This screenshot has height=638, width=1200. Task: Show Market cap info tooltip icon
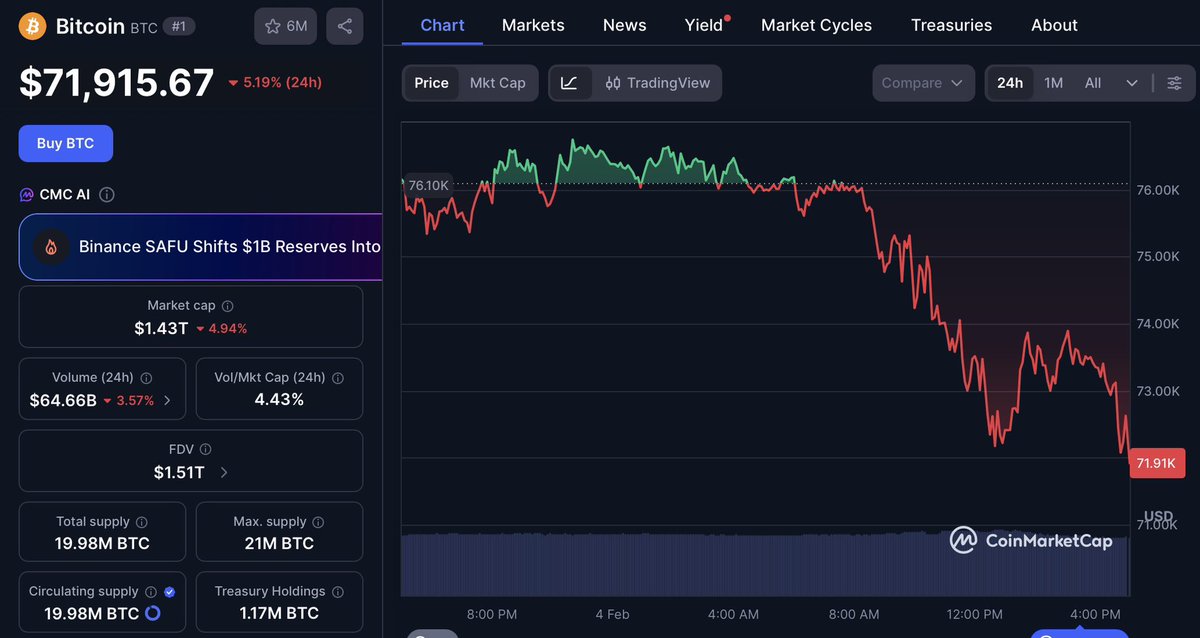227,306
